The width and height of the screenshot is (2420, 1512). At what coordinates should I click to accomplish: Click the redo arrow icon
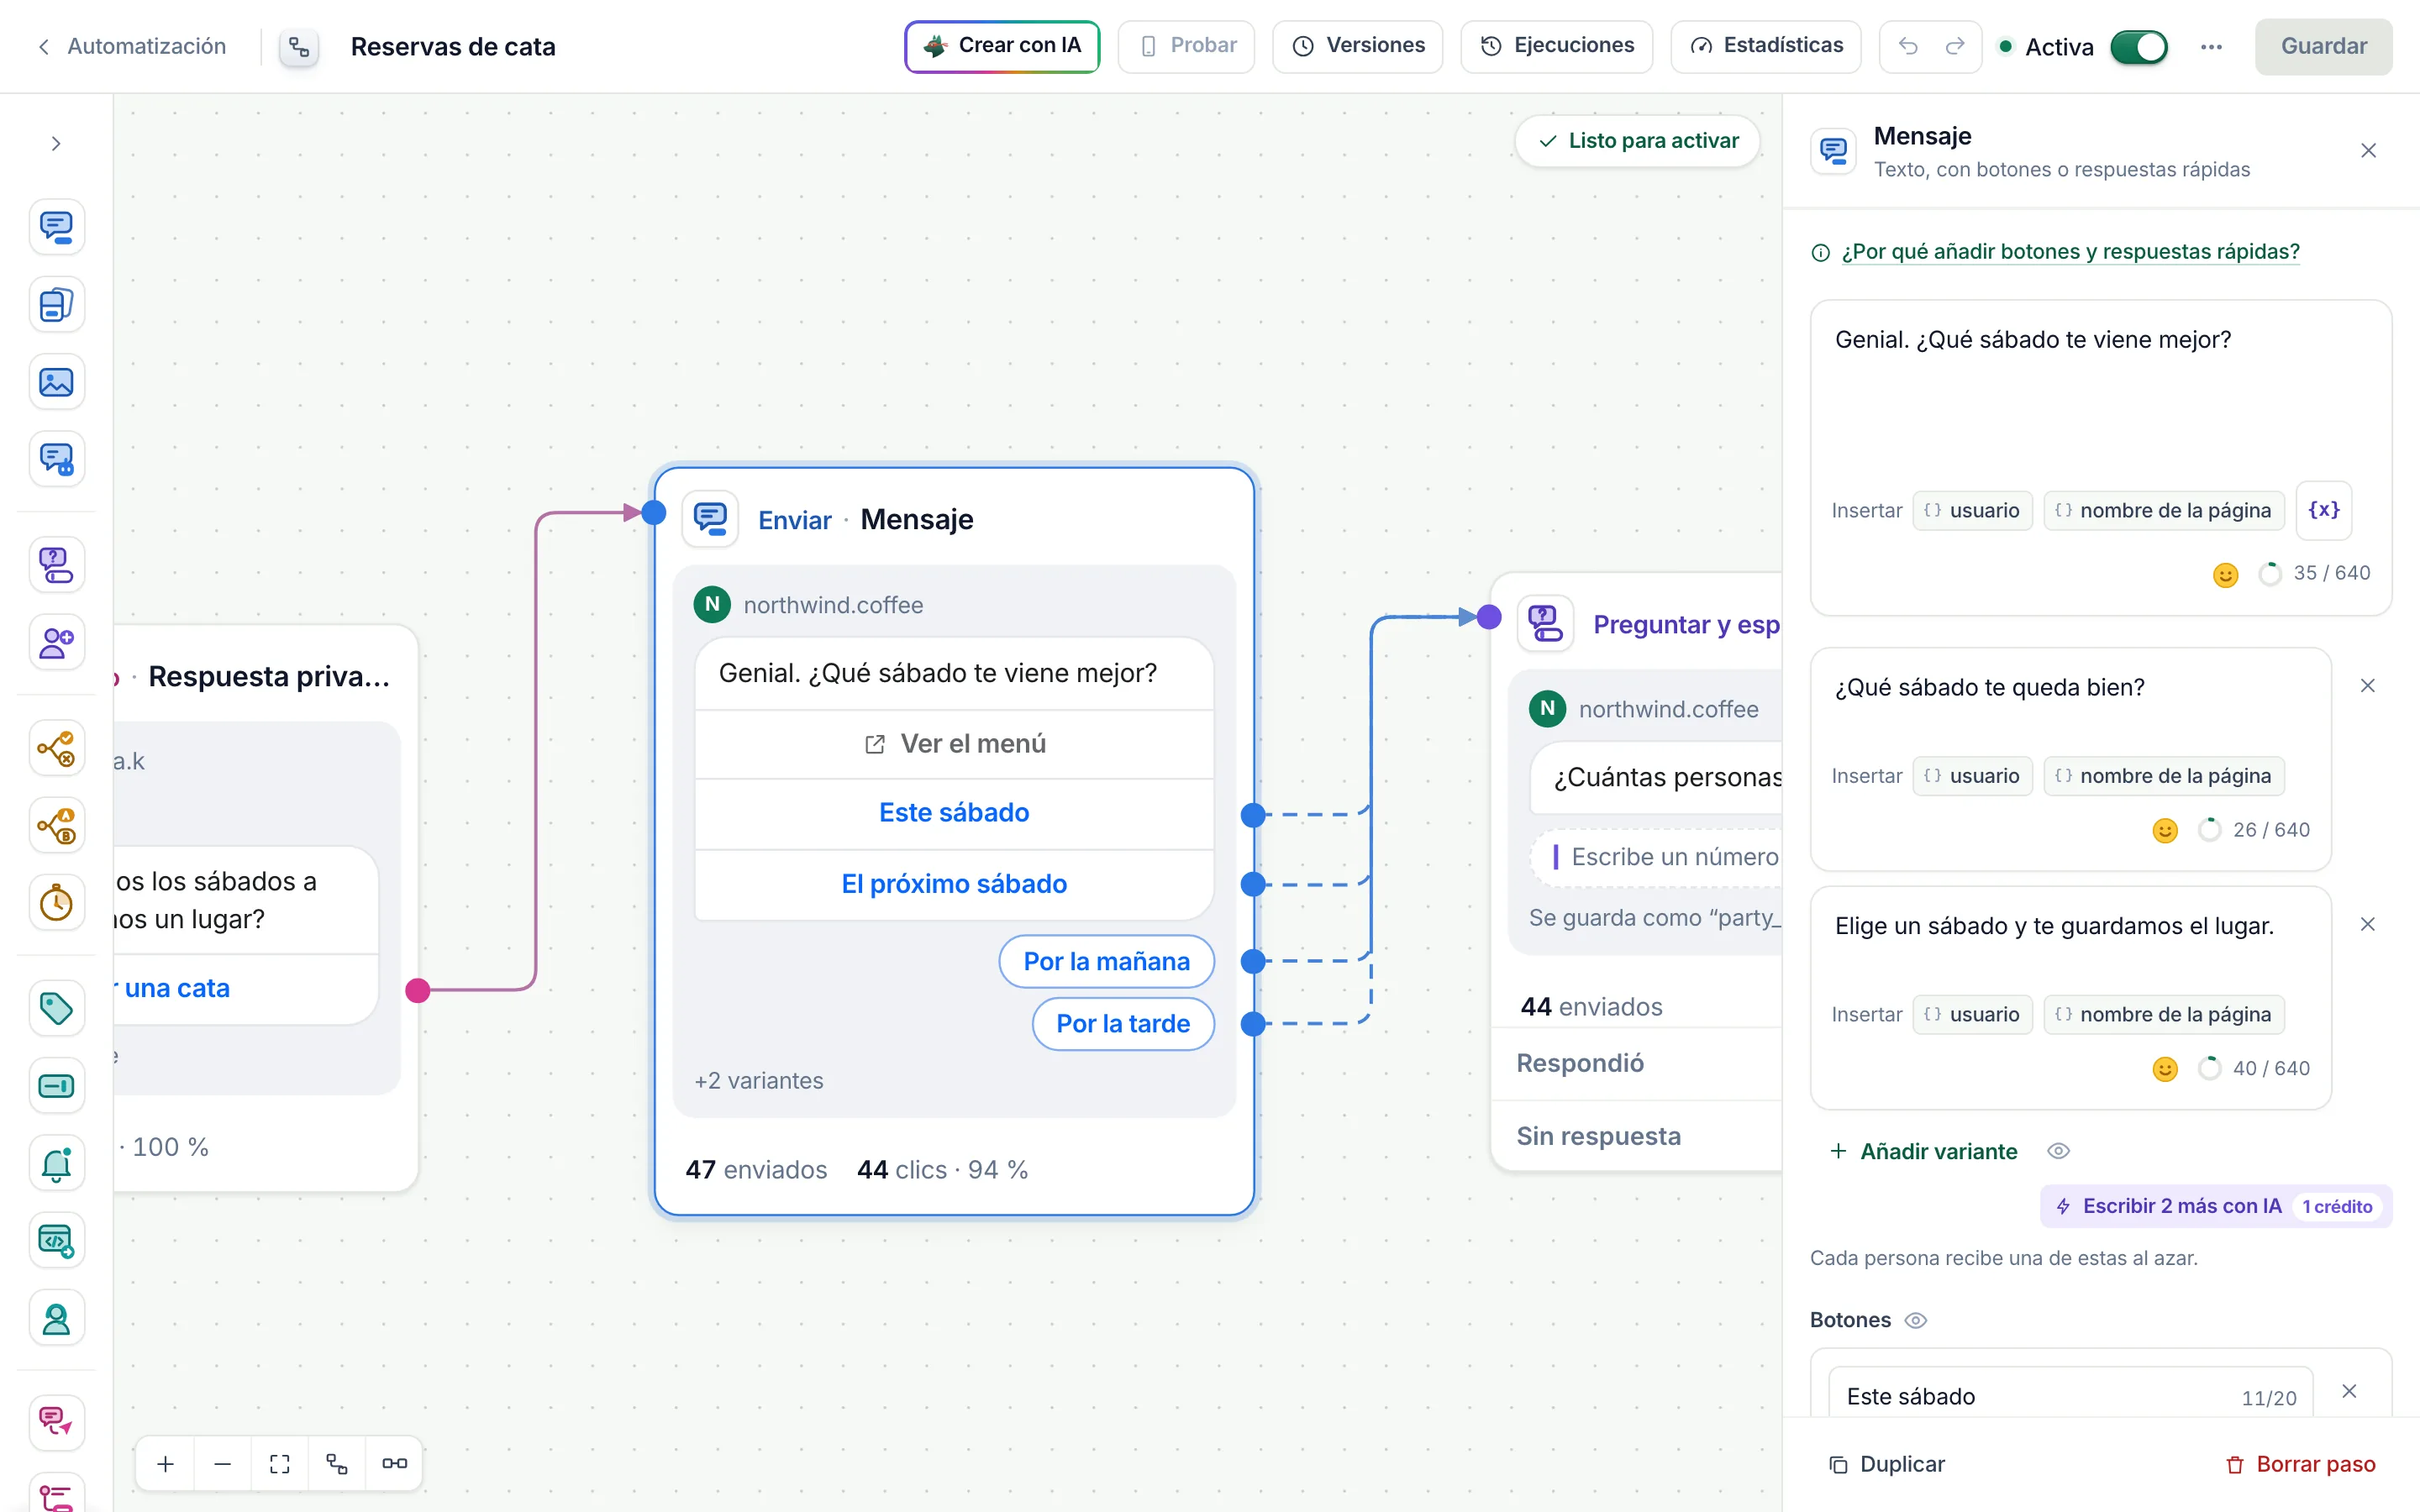1955,46
